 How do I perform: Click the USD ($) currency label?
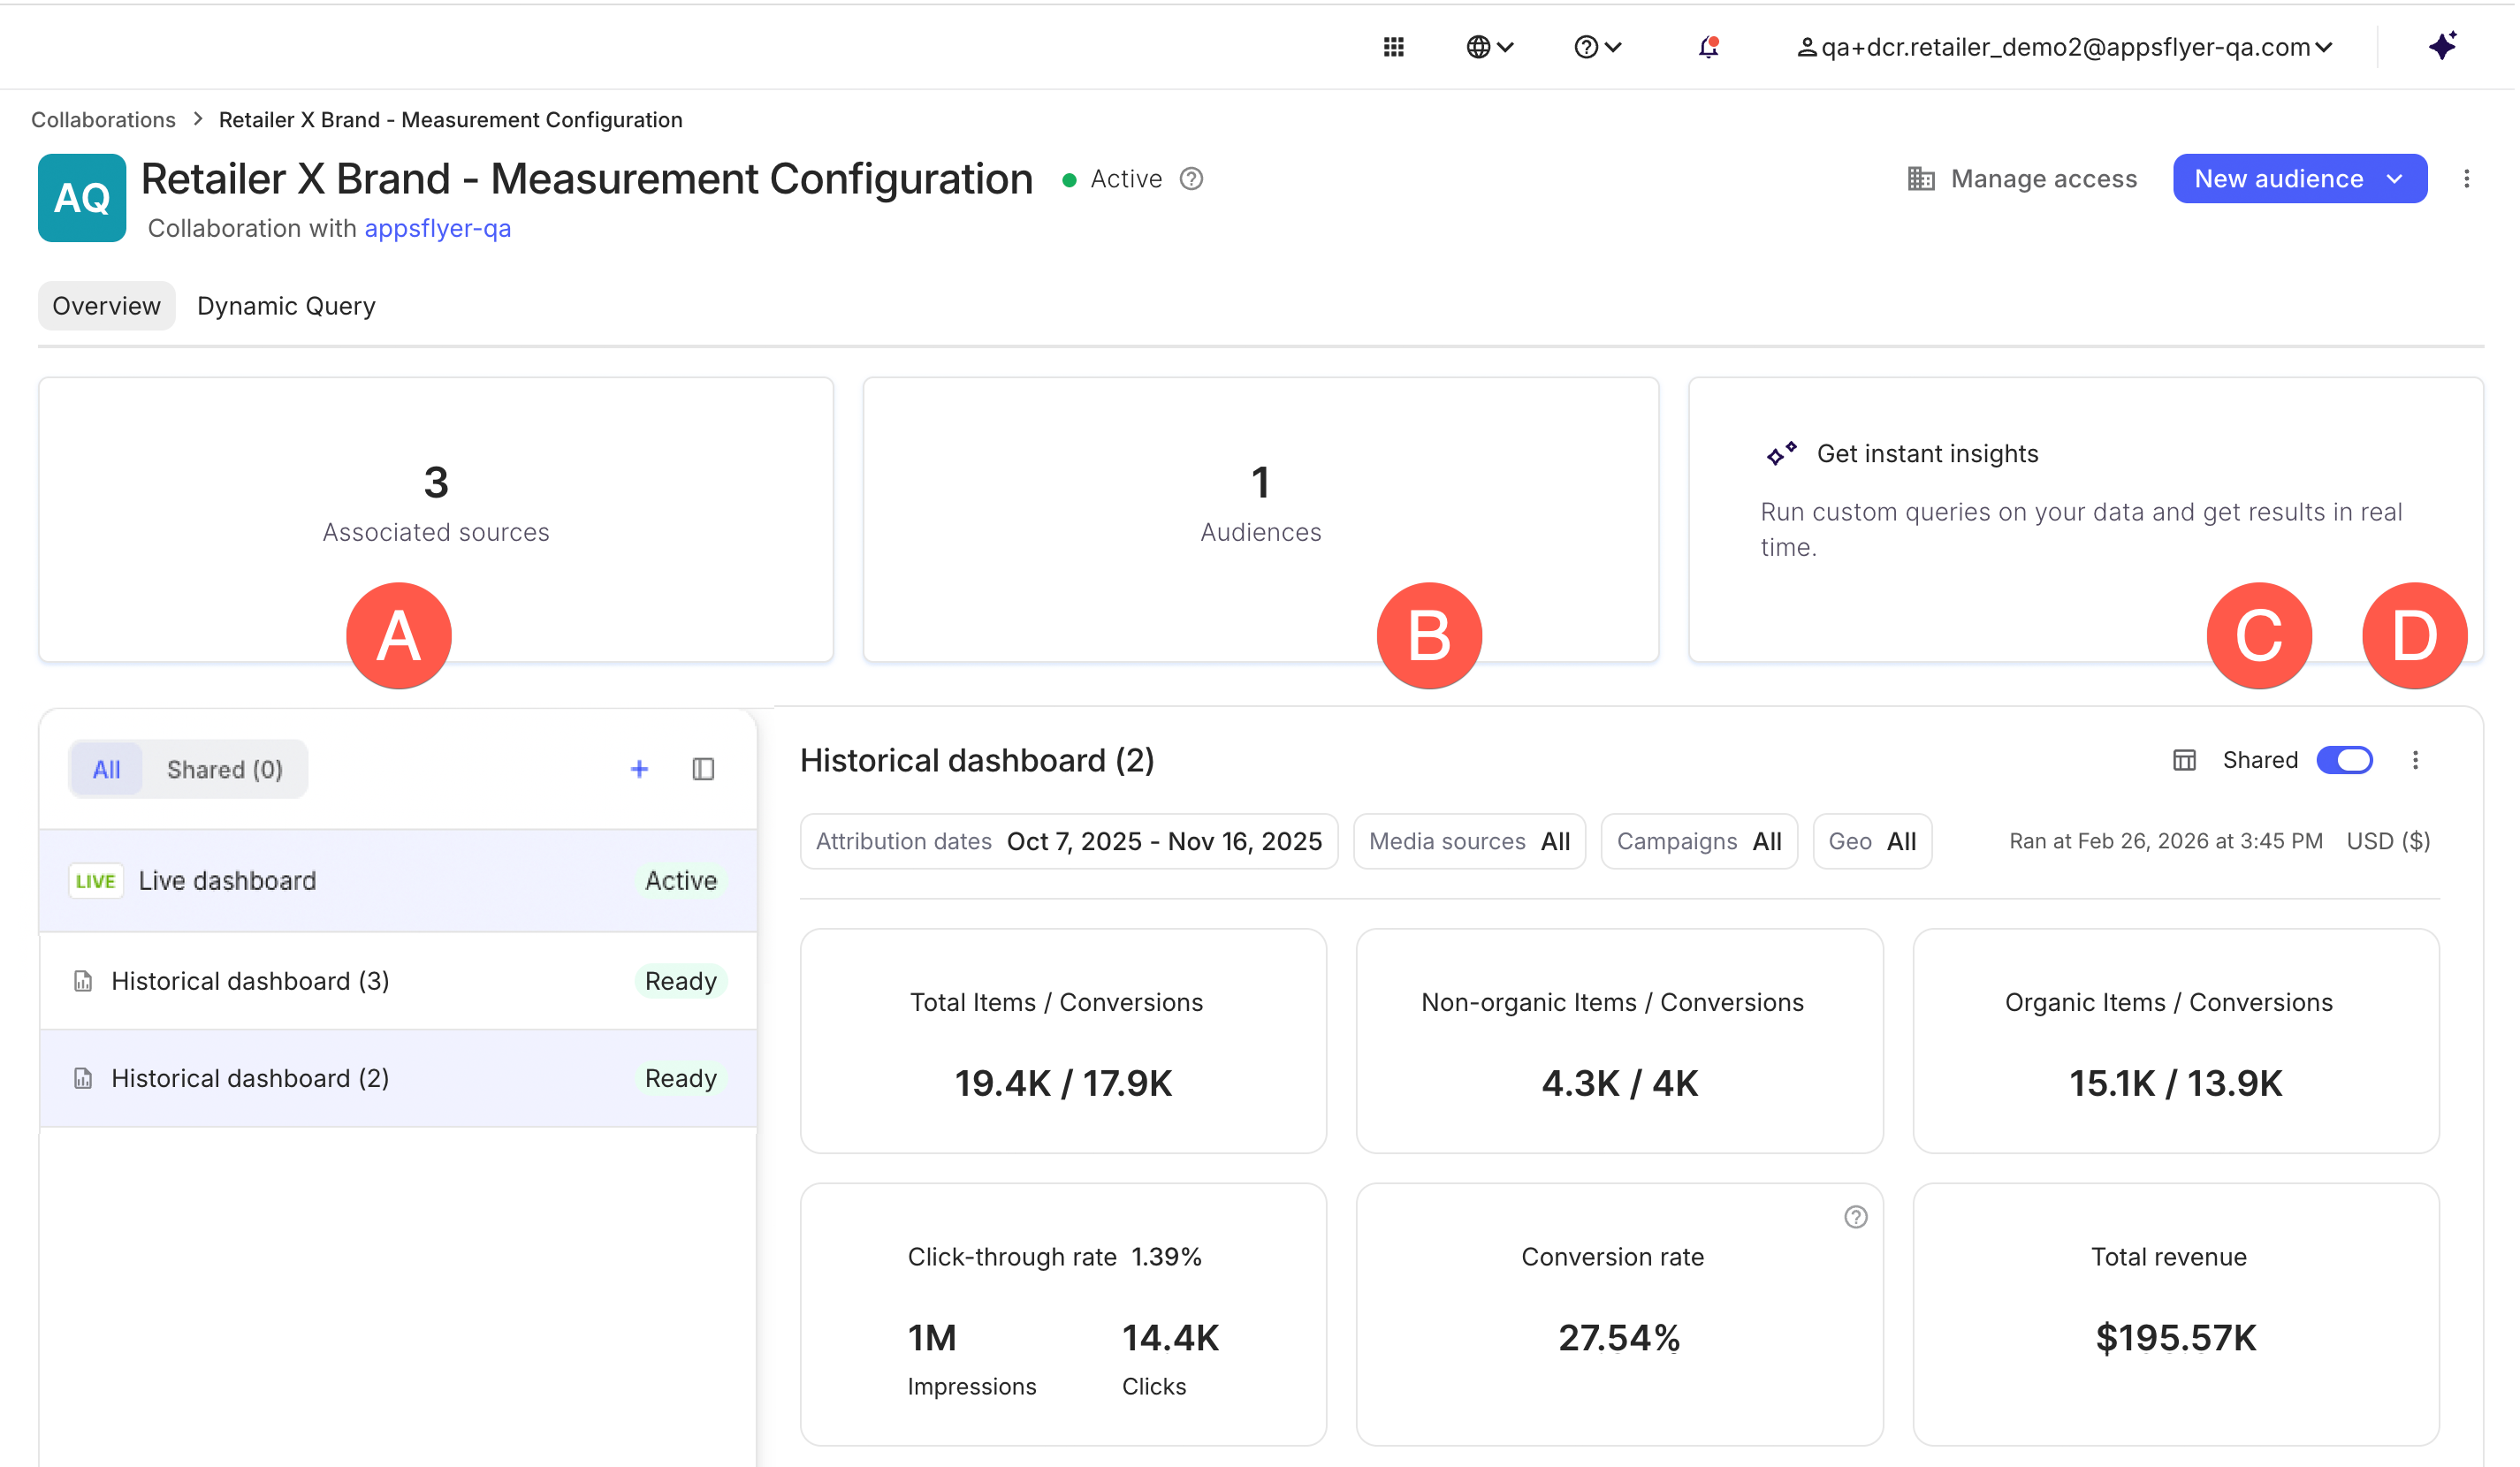[2389, 842]
